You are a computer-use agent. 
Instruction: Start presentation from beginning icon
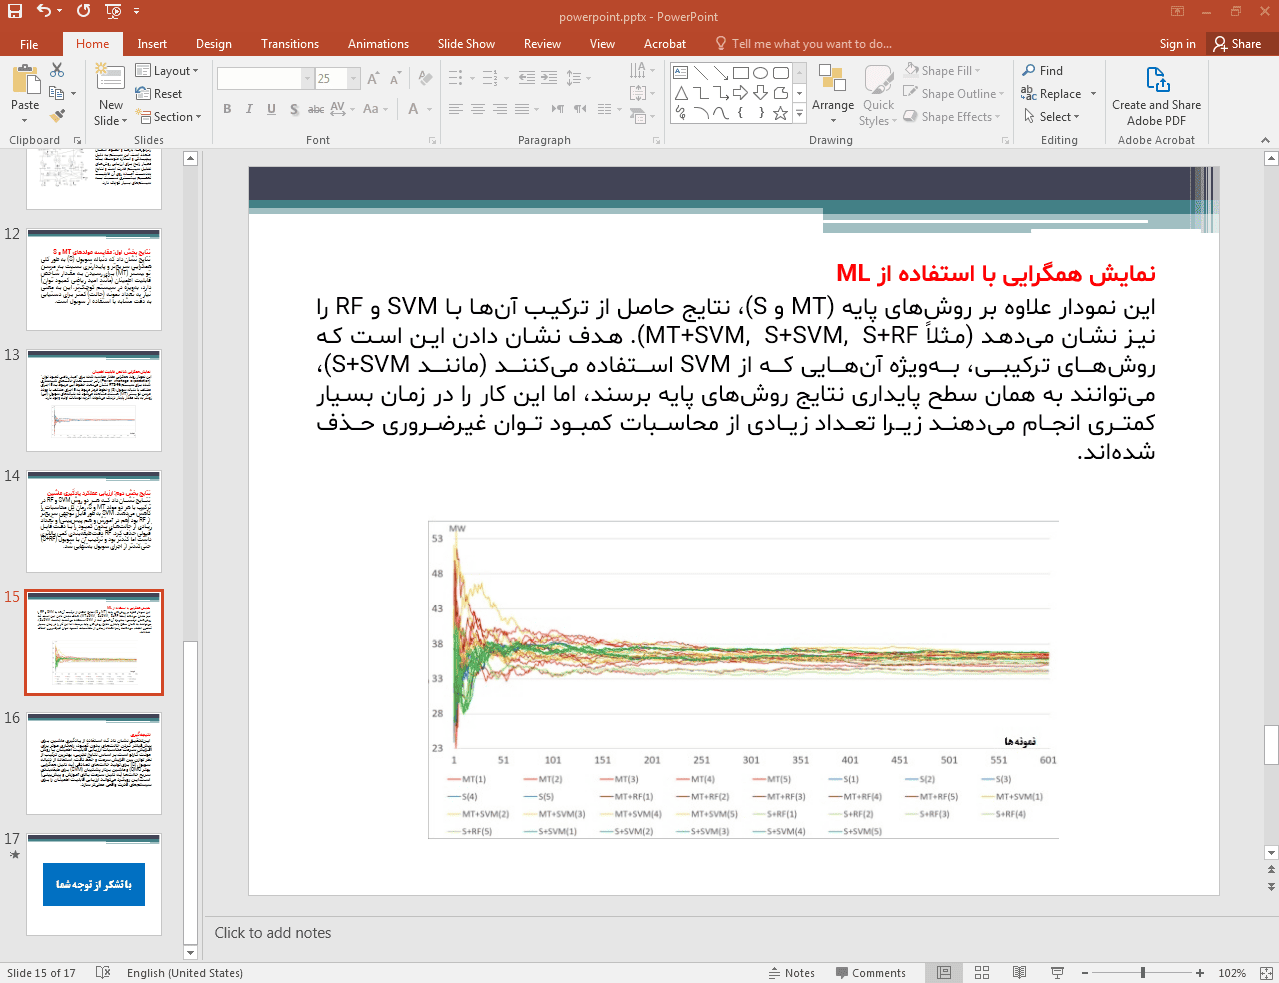pyautogui.click(x=113, y=11)
